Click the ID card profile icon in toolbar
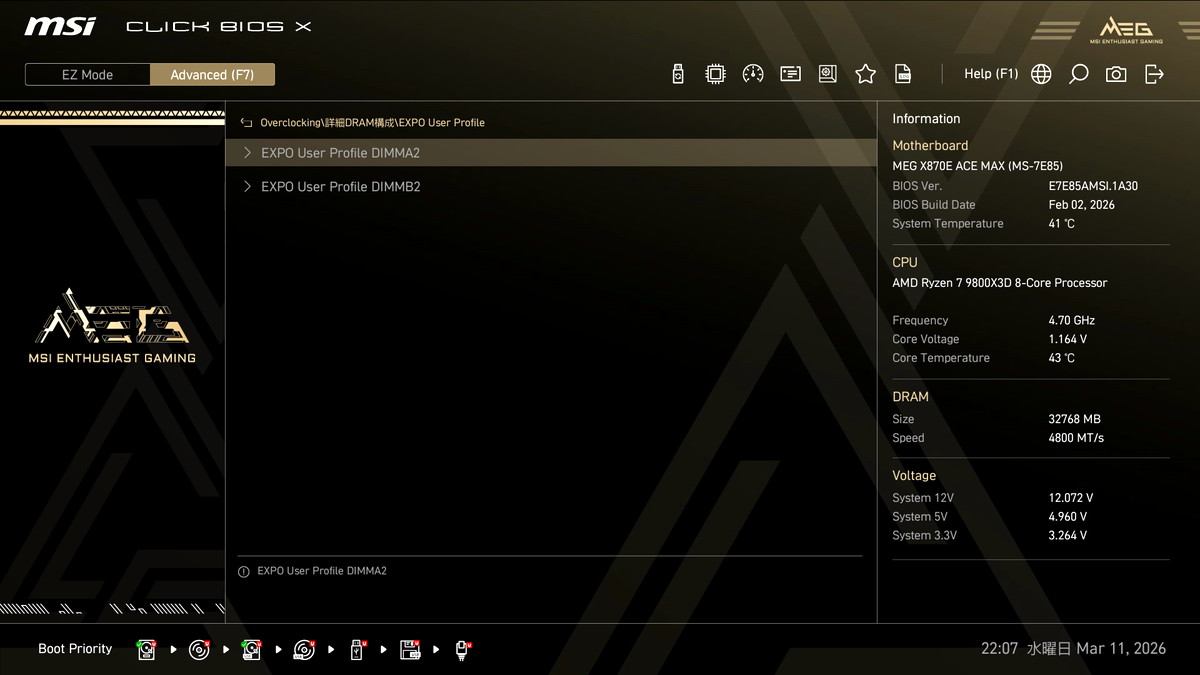Image resolution: width=1200 pixels, height=675 pixels. pyautogui.click(x=790, y=74)
